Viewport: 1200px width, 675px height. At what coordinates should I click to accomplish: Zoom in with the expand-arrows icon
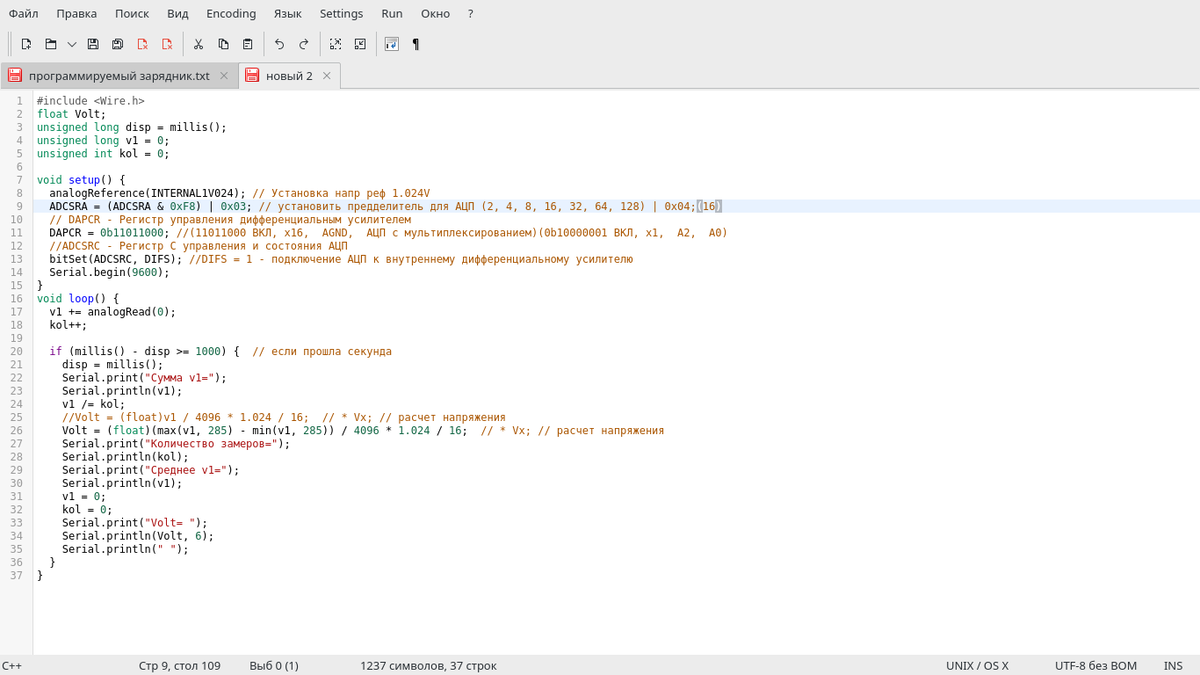pos(335,44)
